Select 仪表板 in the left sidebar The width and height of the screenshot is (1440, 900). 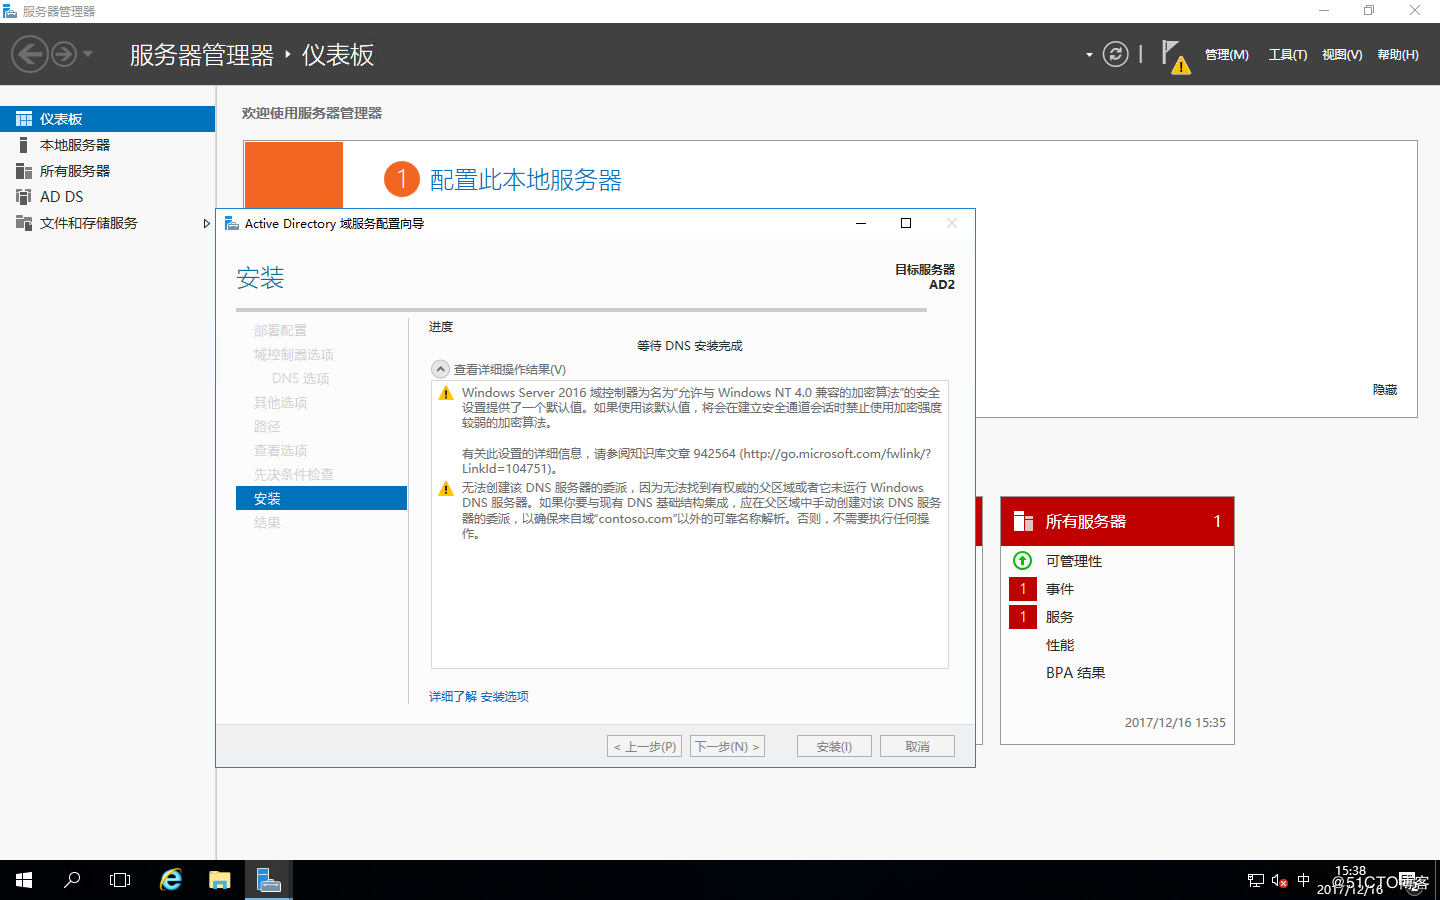107,119
